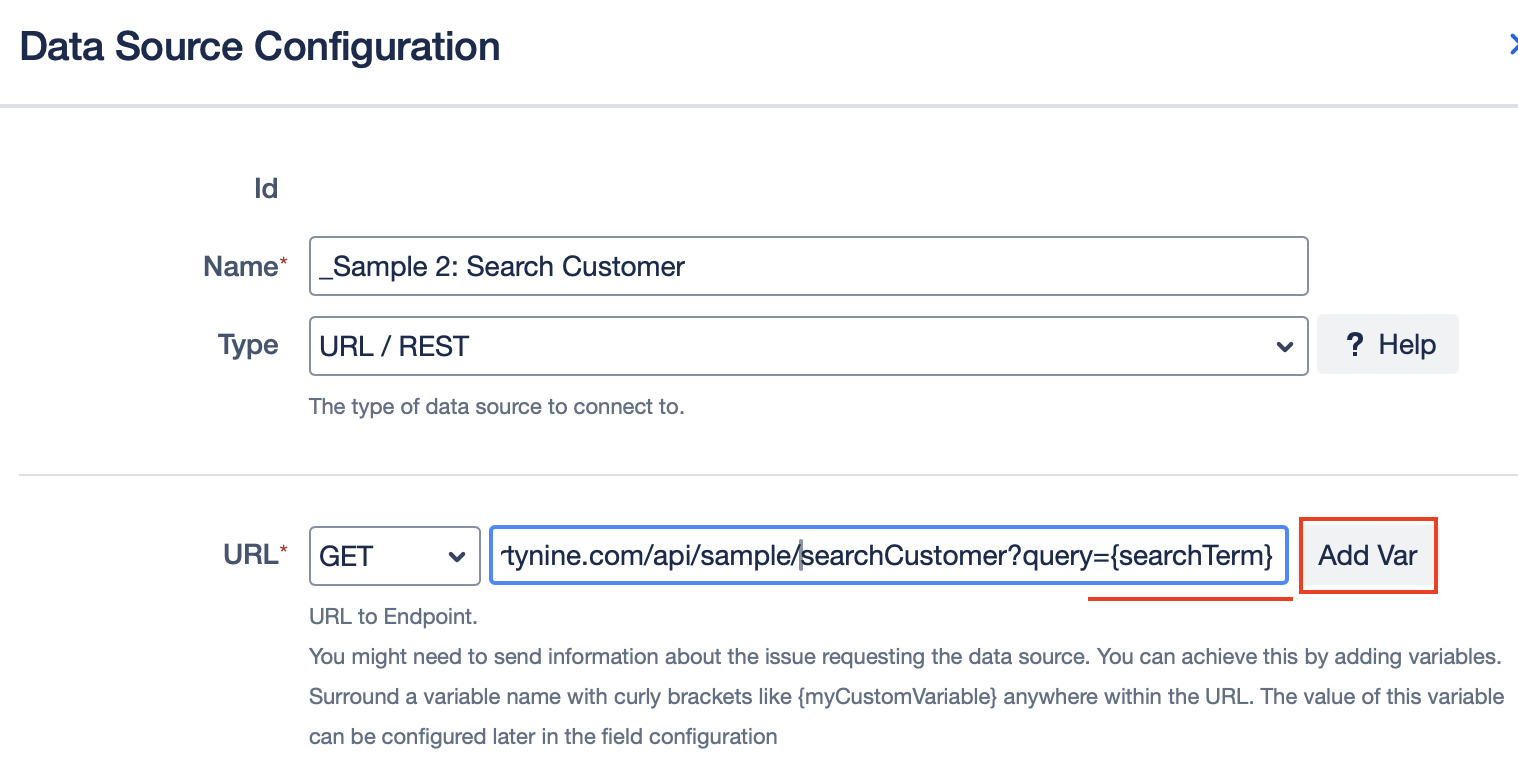Open Help for the URL / REST type
This screenshot has height=784, width=1518.
point(1388,344)
